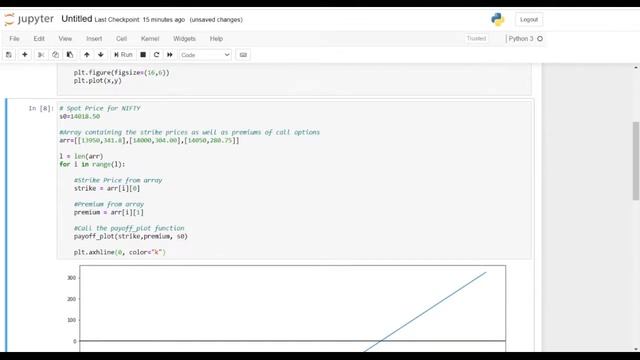Open the Widgets menu
Viewport: 640px width, 360px height.
click(x=184, y=39)
